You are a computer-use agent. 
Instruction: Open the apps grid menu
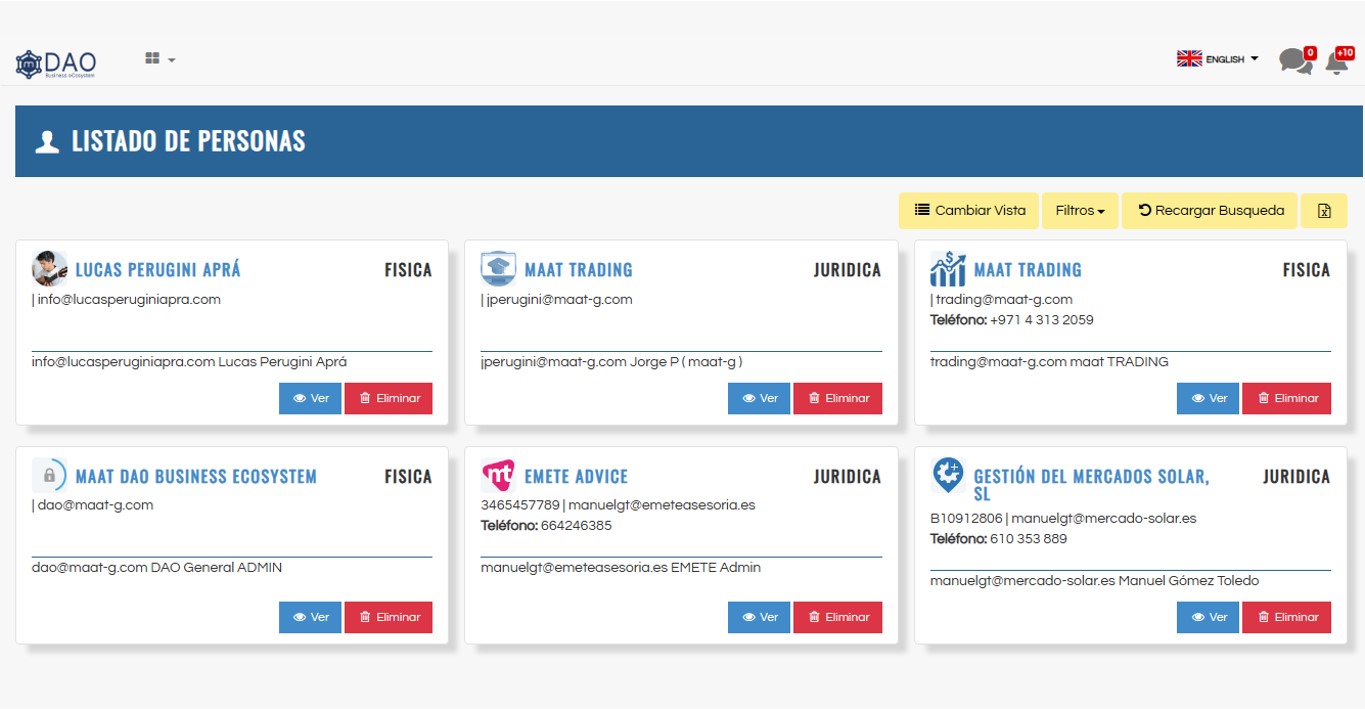(x=159, y=59)
